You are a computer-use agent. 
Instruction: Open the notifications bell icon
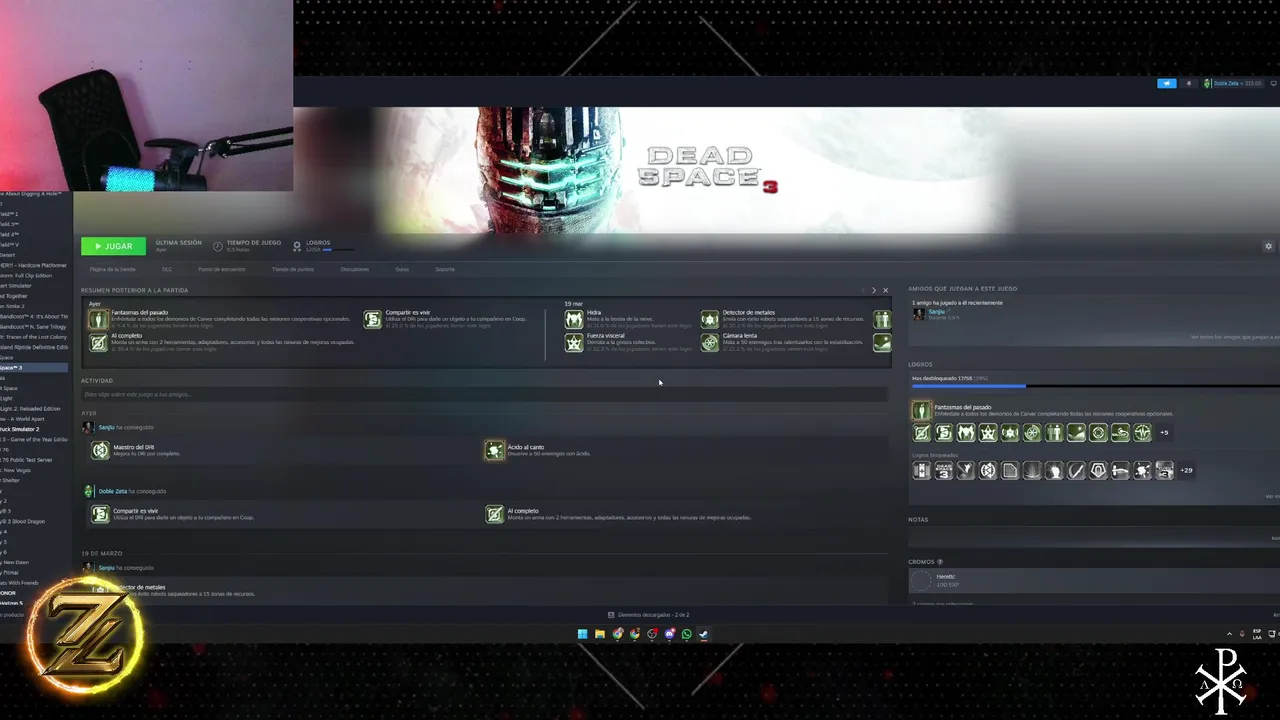(1188, 83)
